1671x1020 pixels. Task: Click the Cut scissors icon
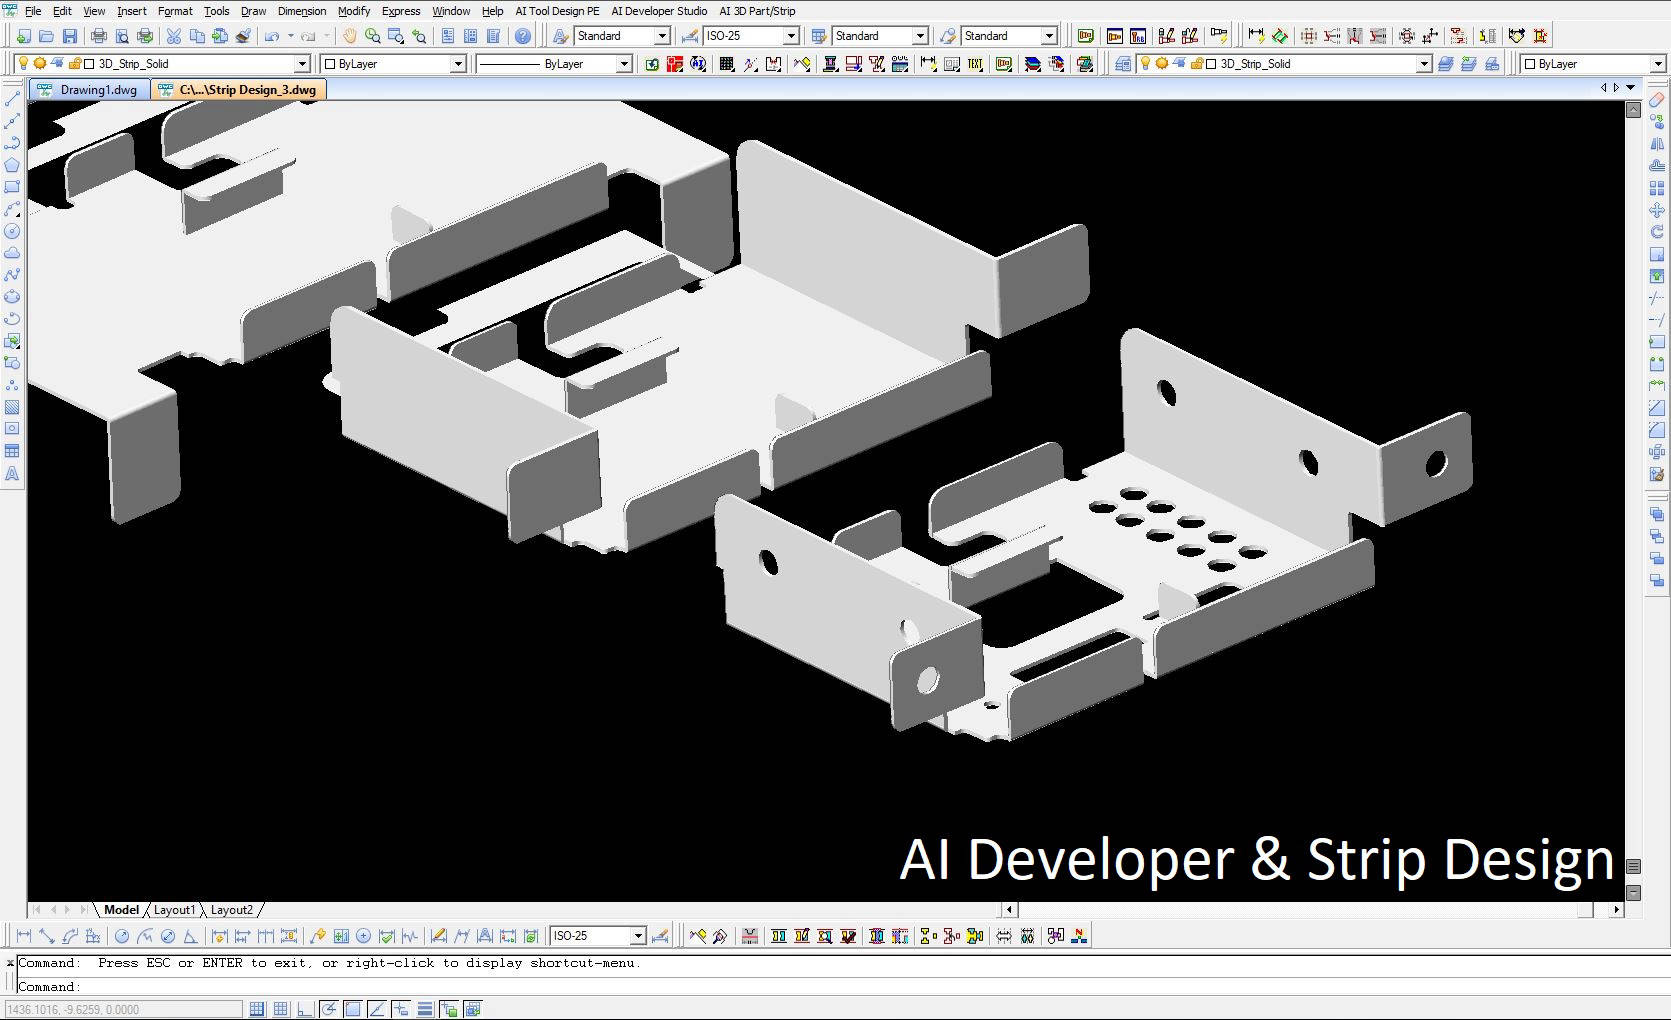173,36
